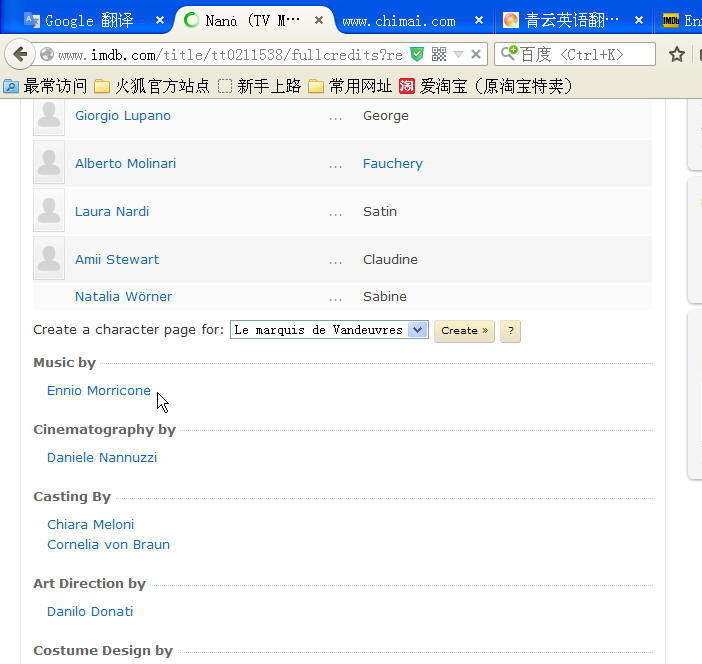Viewport: 702px width, 664px height.
Task: Close the www.chimai.com tab
Action: click(x=479, y=20)
